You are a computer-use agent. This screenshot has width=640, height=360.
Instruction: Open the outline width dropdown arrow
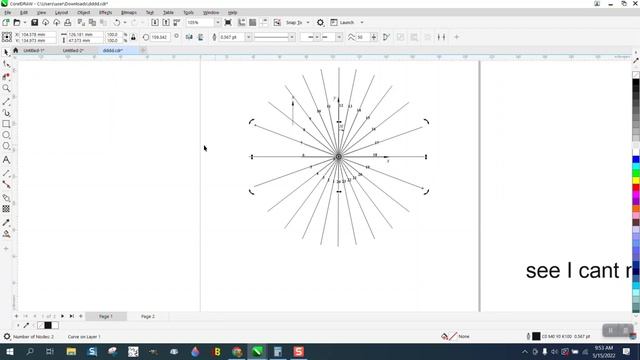[248, 37]
